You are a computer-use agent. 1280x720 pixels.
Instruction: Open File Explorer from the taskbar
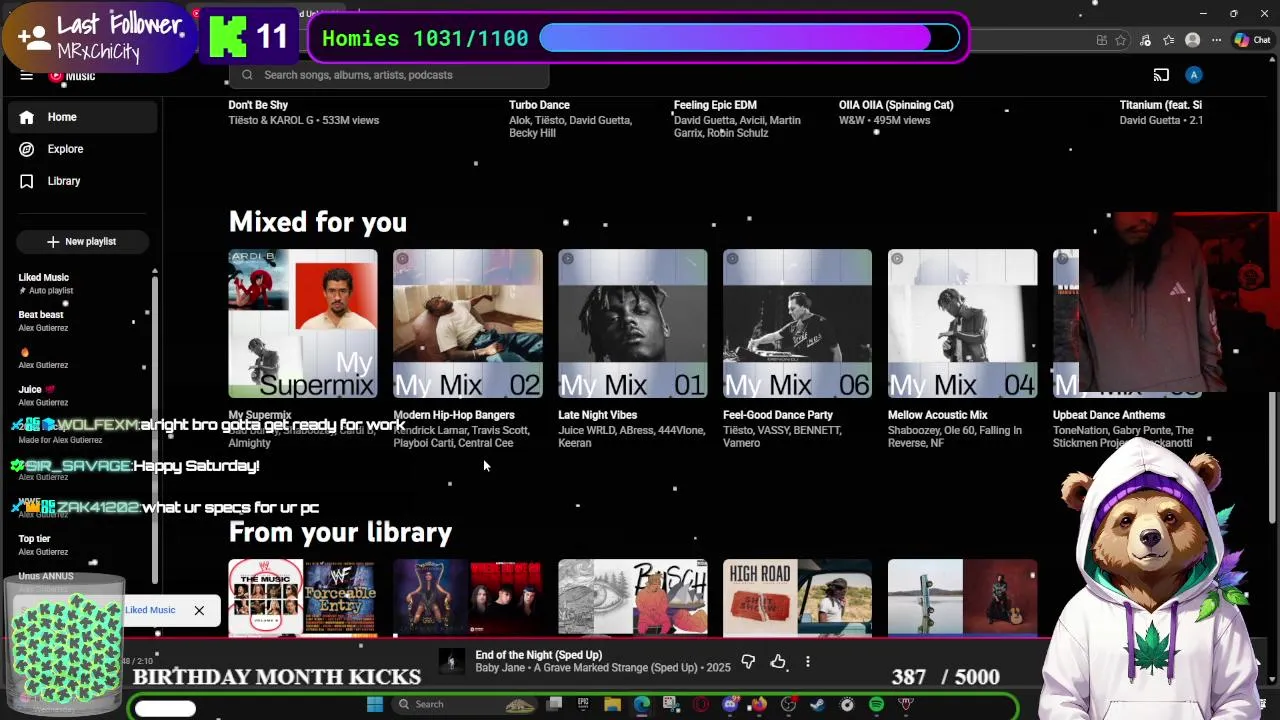[x=613, y=704]
